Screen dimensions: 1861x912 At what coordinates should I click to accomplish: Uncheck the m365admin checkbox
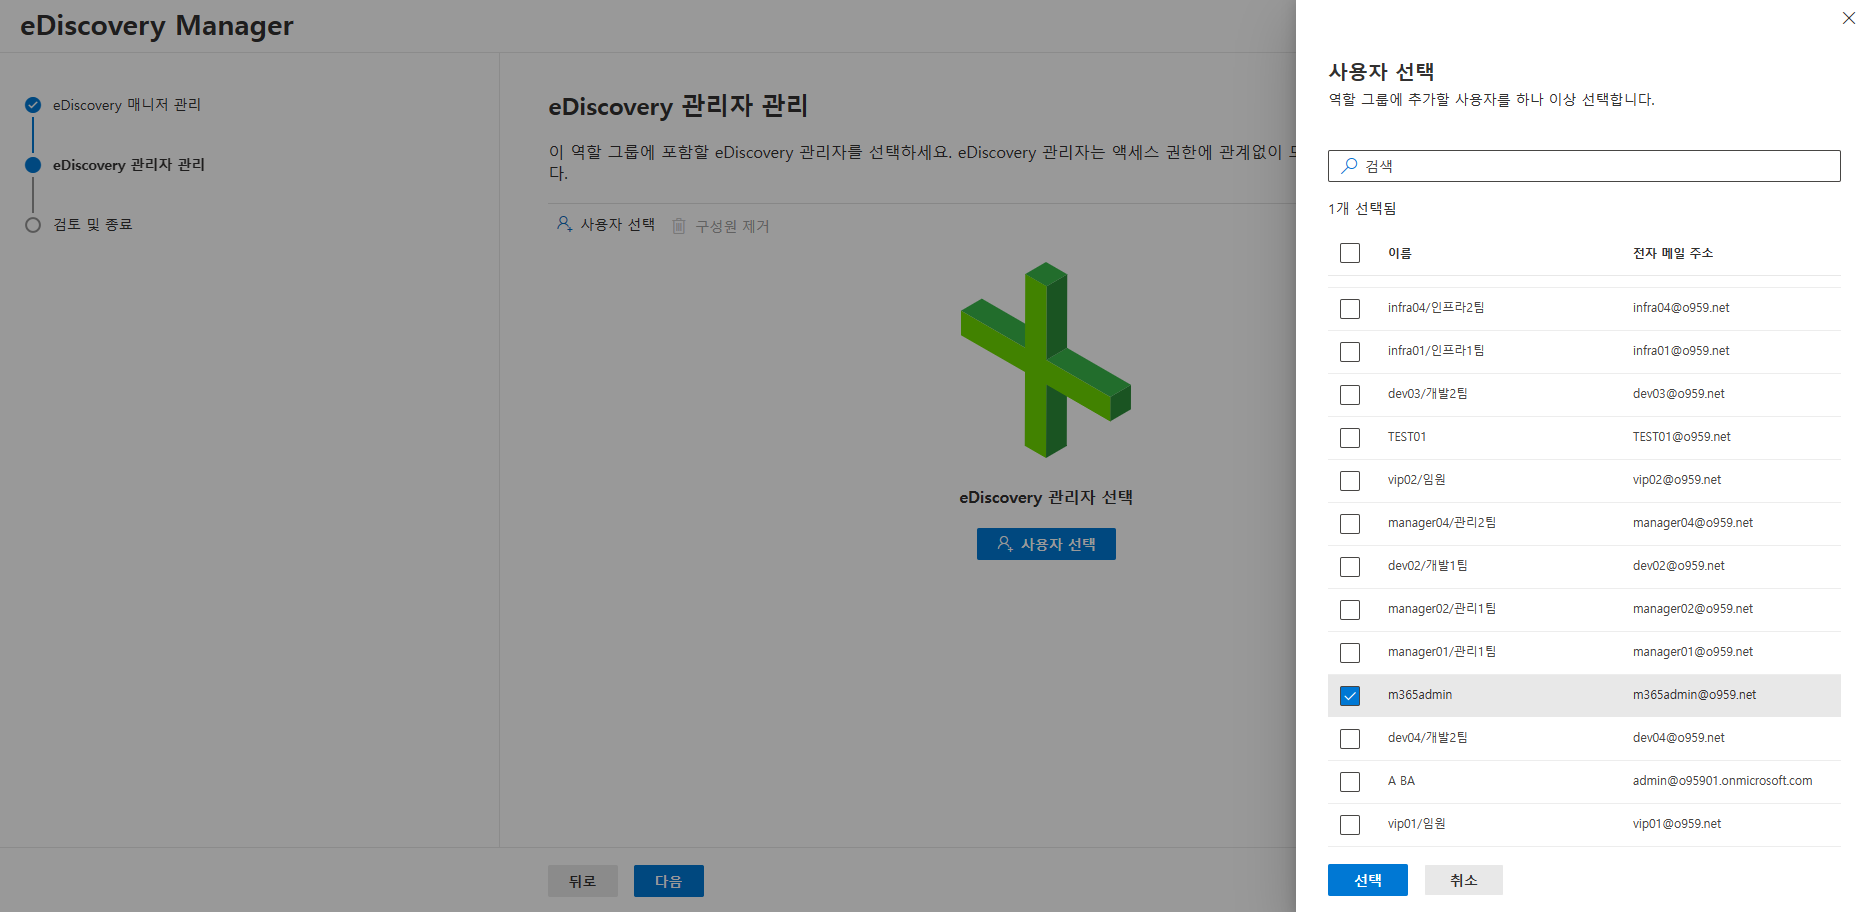(1350, 696)
